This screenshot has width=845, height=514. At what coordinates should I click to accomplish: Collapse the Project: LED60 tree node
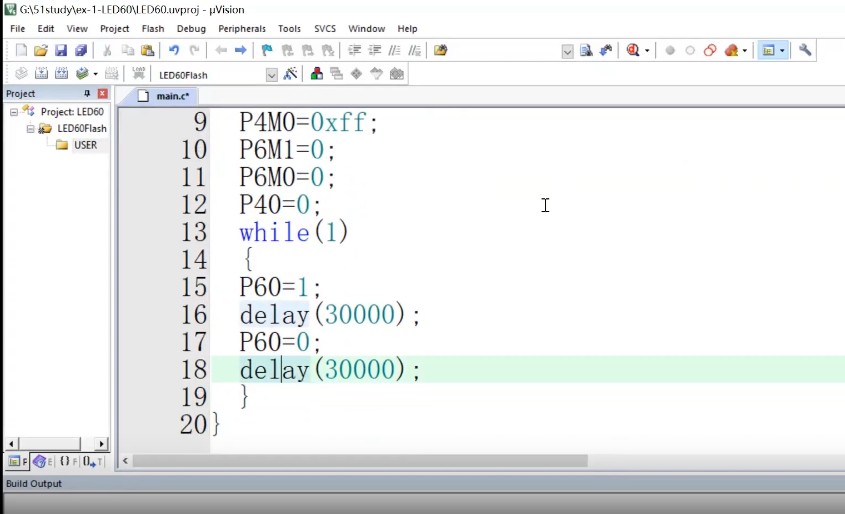pos(14,112)
